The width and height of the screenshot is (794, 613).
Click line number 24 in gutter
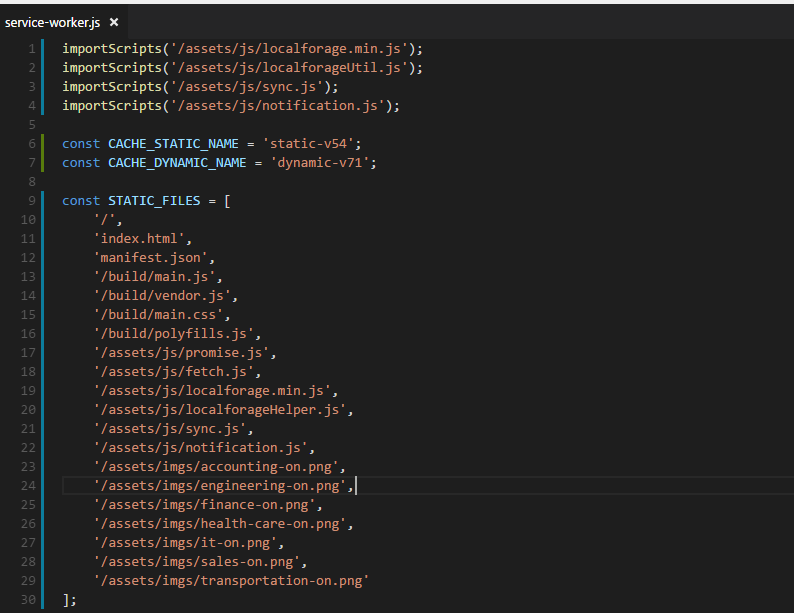click(28, 486)
